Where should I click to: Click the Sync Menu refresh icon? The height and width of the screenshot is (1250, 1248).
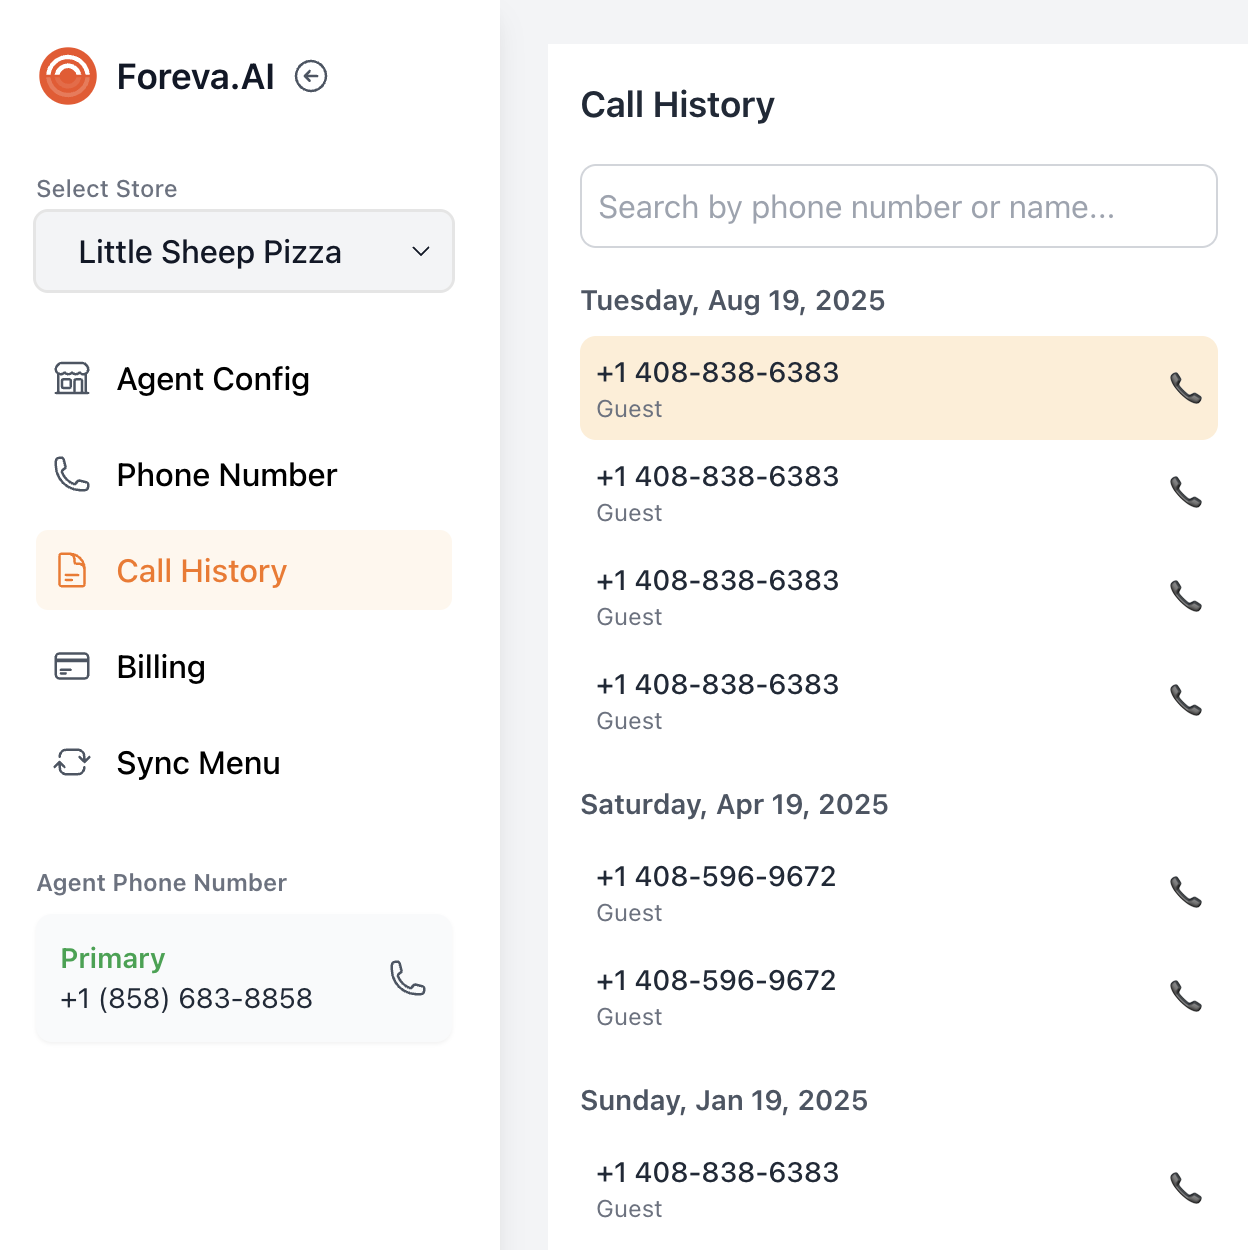tap(70, 762)
